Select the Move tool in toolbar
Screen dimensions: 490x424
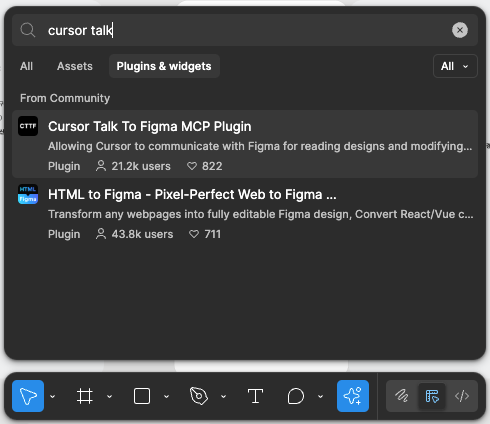click(x=28, y=396)
